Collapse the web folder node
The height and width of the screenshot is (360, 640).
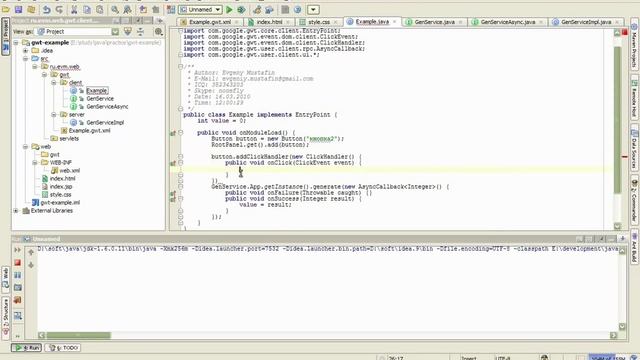click(x=26, y=147)
